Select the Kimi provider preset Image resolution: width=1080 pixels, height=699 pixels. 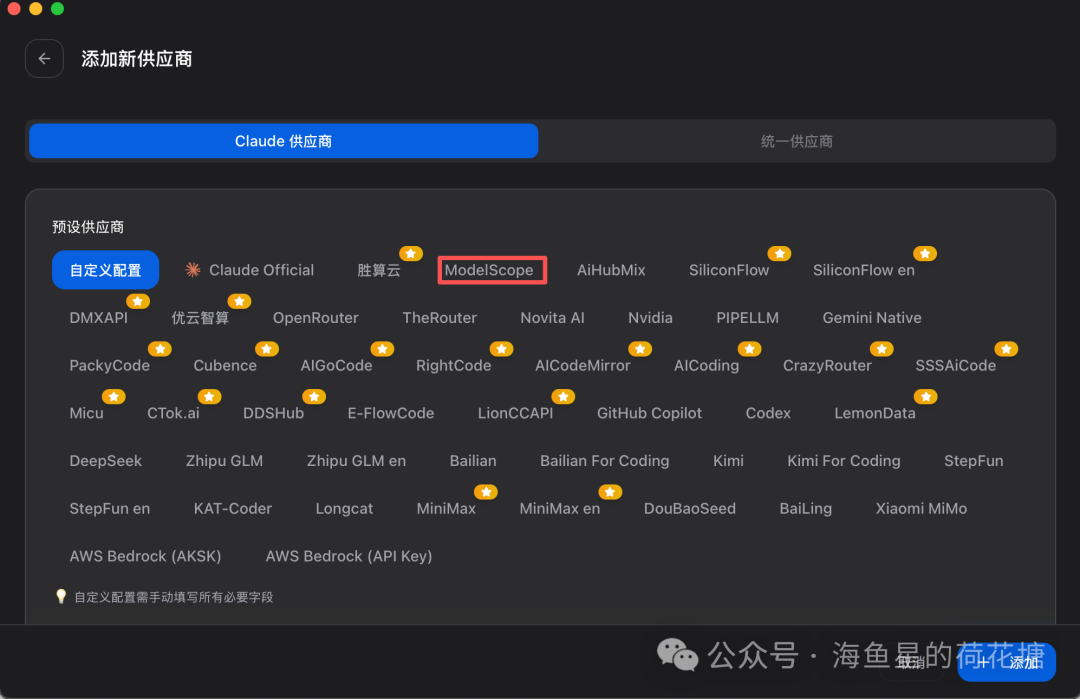(x=728, y=461)
